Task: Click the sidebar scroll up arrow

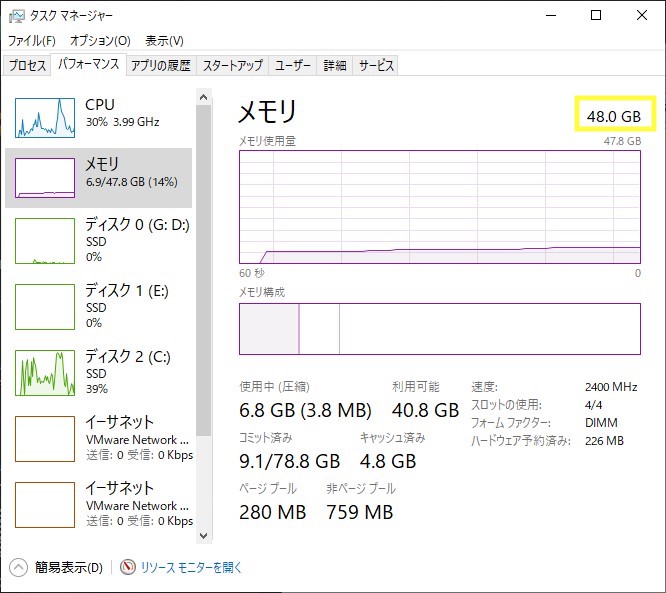Action: coord(203,97)
